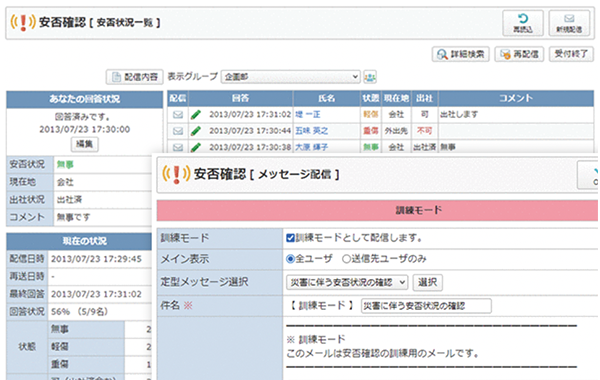
Task: Click 配信日時 value 2013/07/23 17:29:45
Action: 96,259
